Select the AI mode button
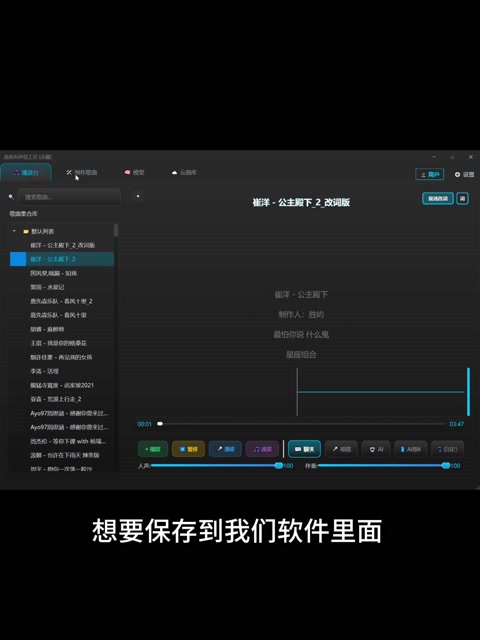The width and height of the screenshot is (480, 640). pyautogui.click(x=376, y=449)
